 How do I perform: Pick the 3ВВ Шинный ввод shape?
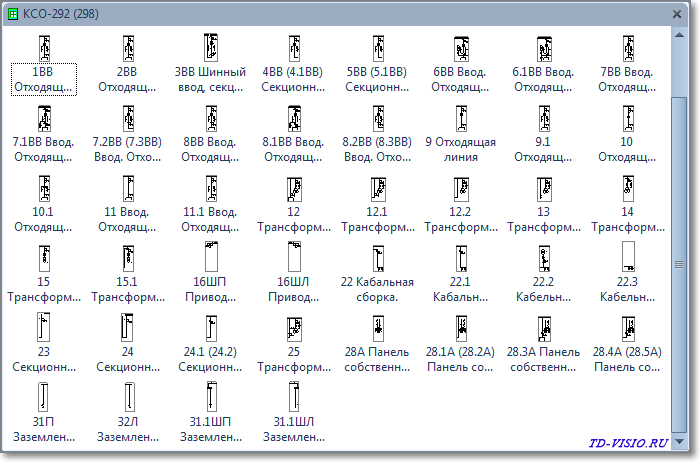(210, 65)
